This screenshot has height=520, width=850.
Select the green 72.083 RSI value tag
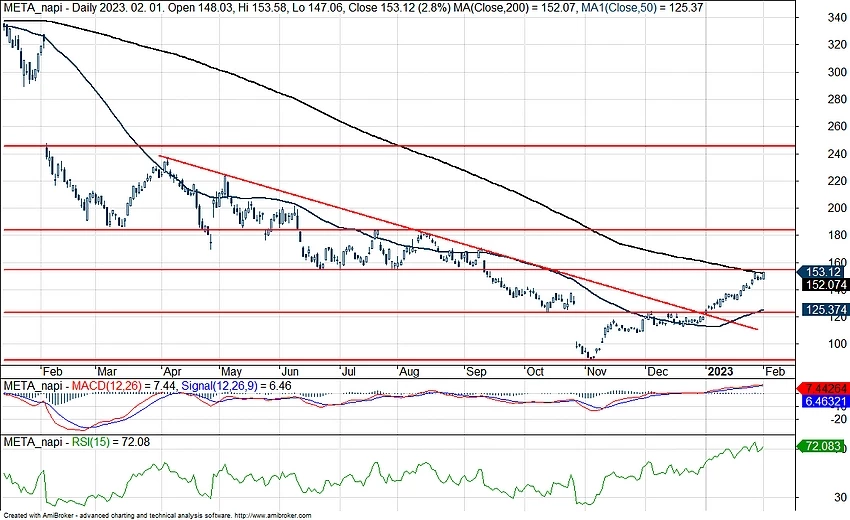822,446
